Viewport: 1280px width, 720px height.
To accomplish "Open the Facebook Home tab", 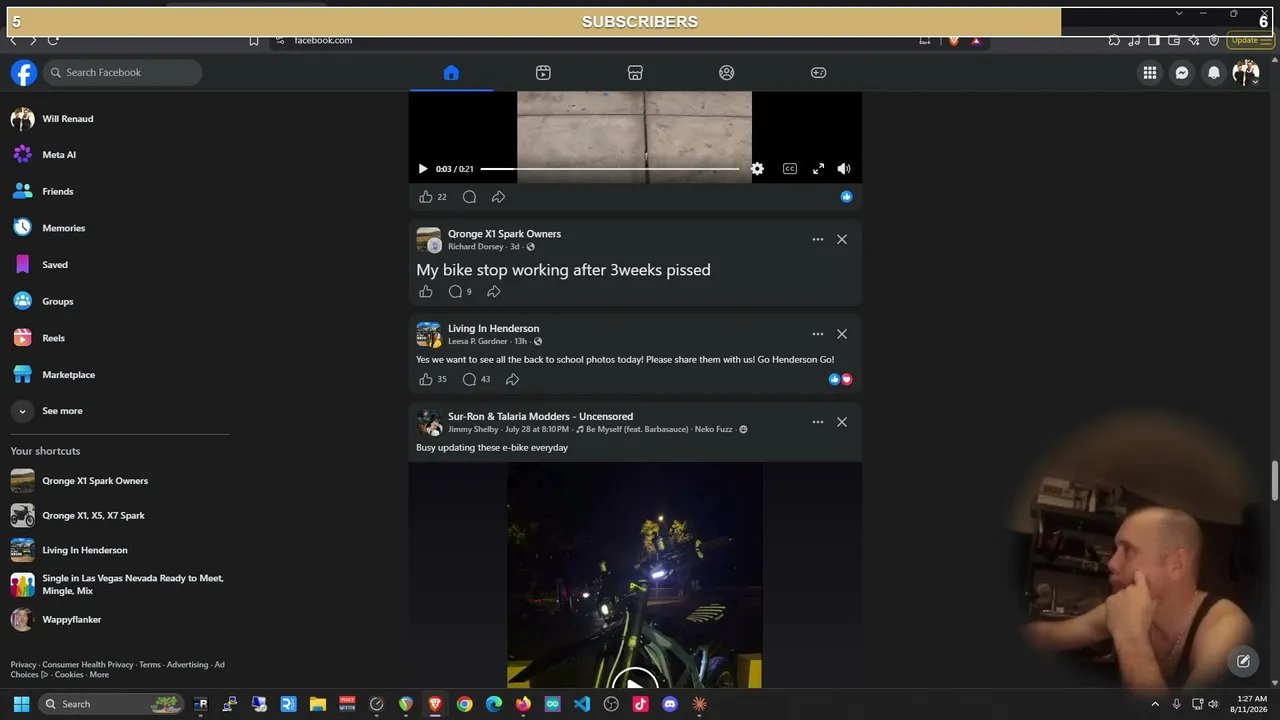I will pos(451,72).
